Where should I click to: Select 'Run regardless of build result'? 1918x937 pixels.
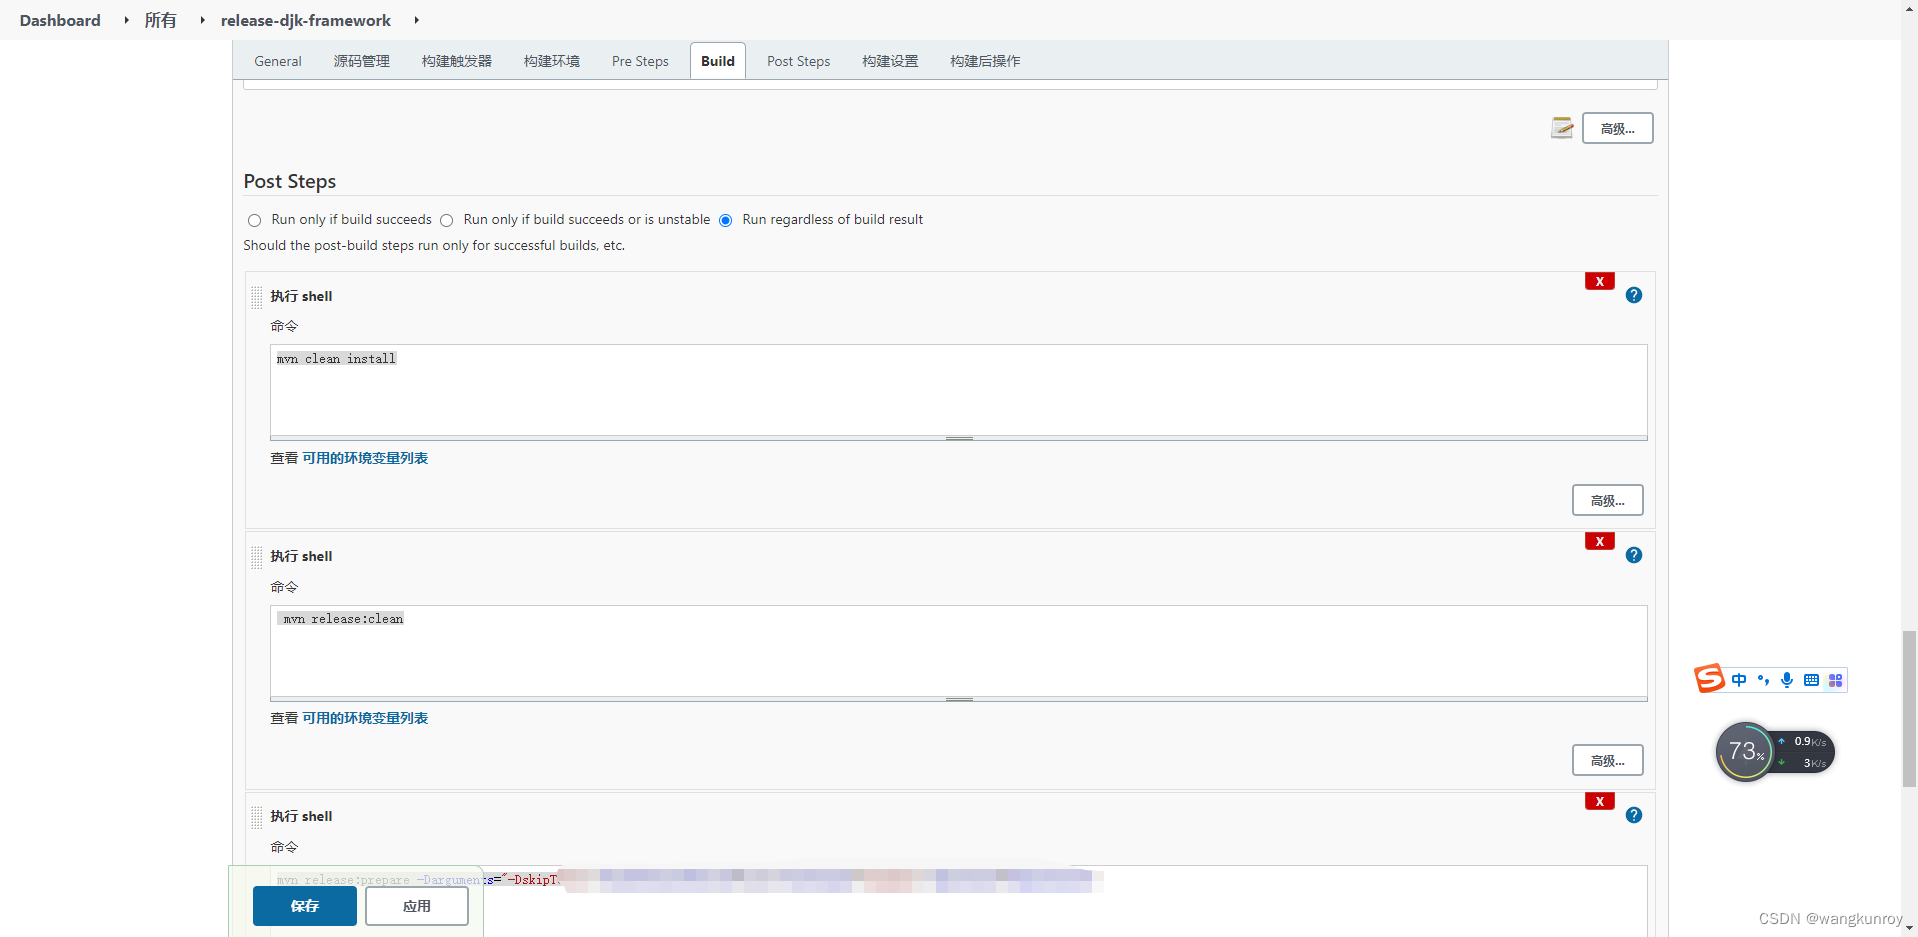tap(725, 220)
